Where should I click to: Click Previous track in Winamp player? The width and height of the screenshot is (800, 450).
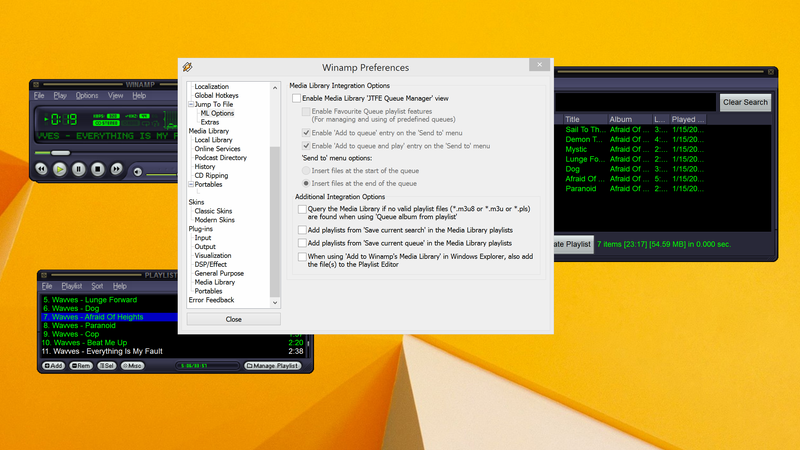click(x=41, y=169)
